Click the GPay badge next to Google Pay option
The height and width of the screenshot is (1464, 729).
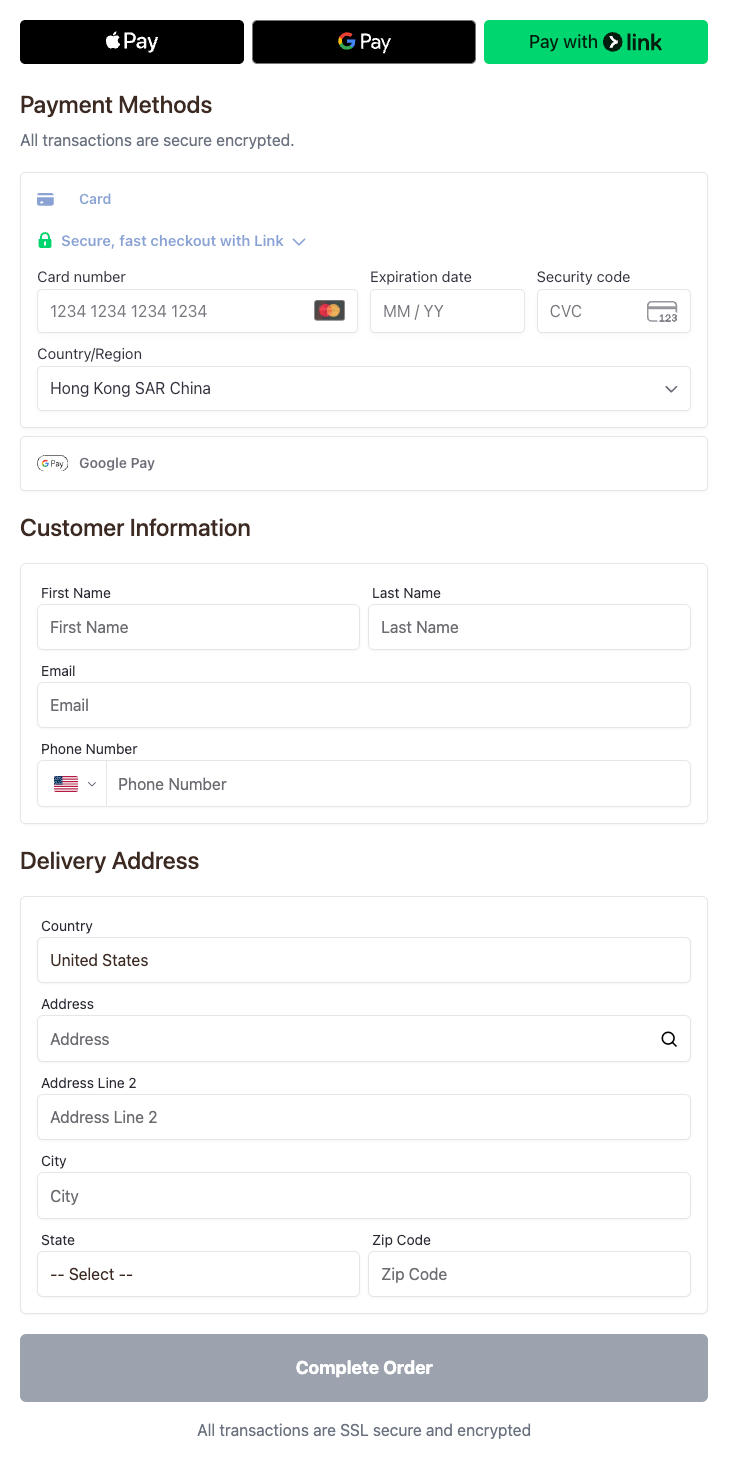point(52,463)
